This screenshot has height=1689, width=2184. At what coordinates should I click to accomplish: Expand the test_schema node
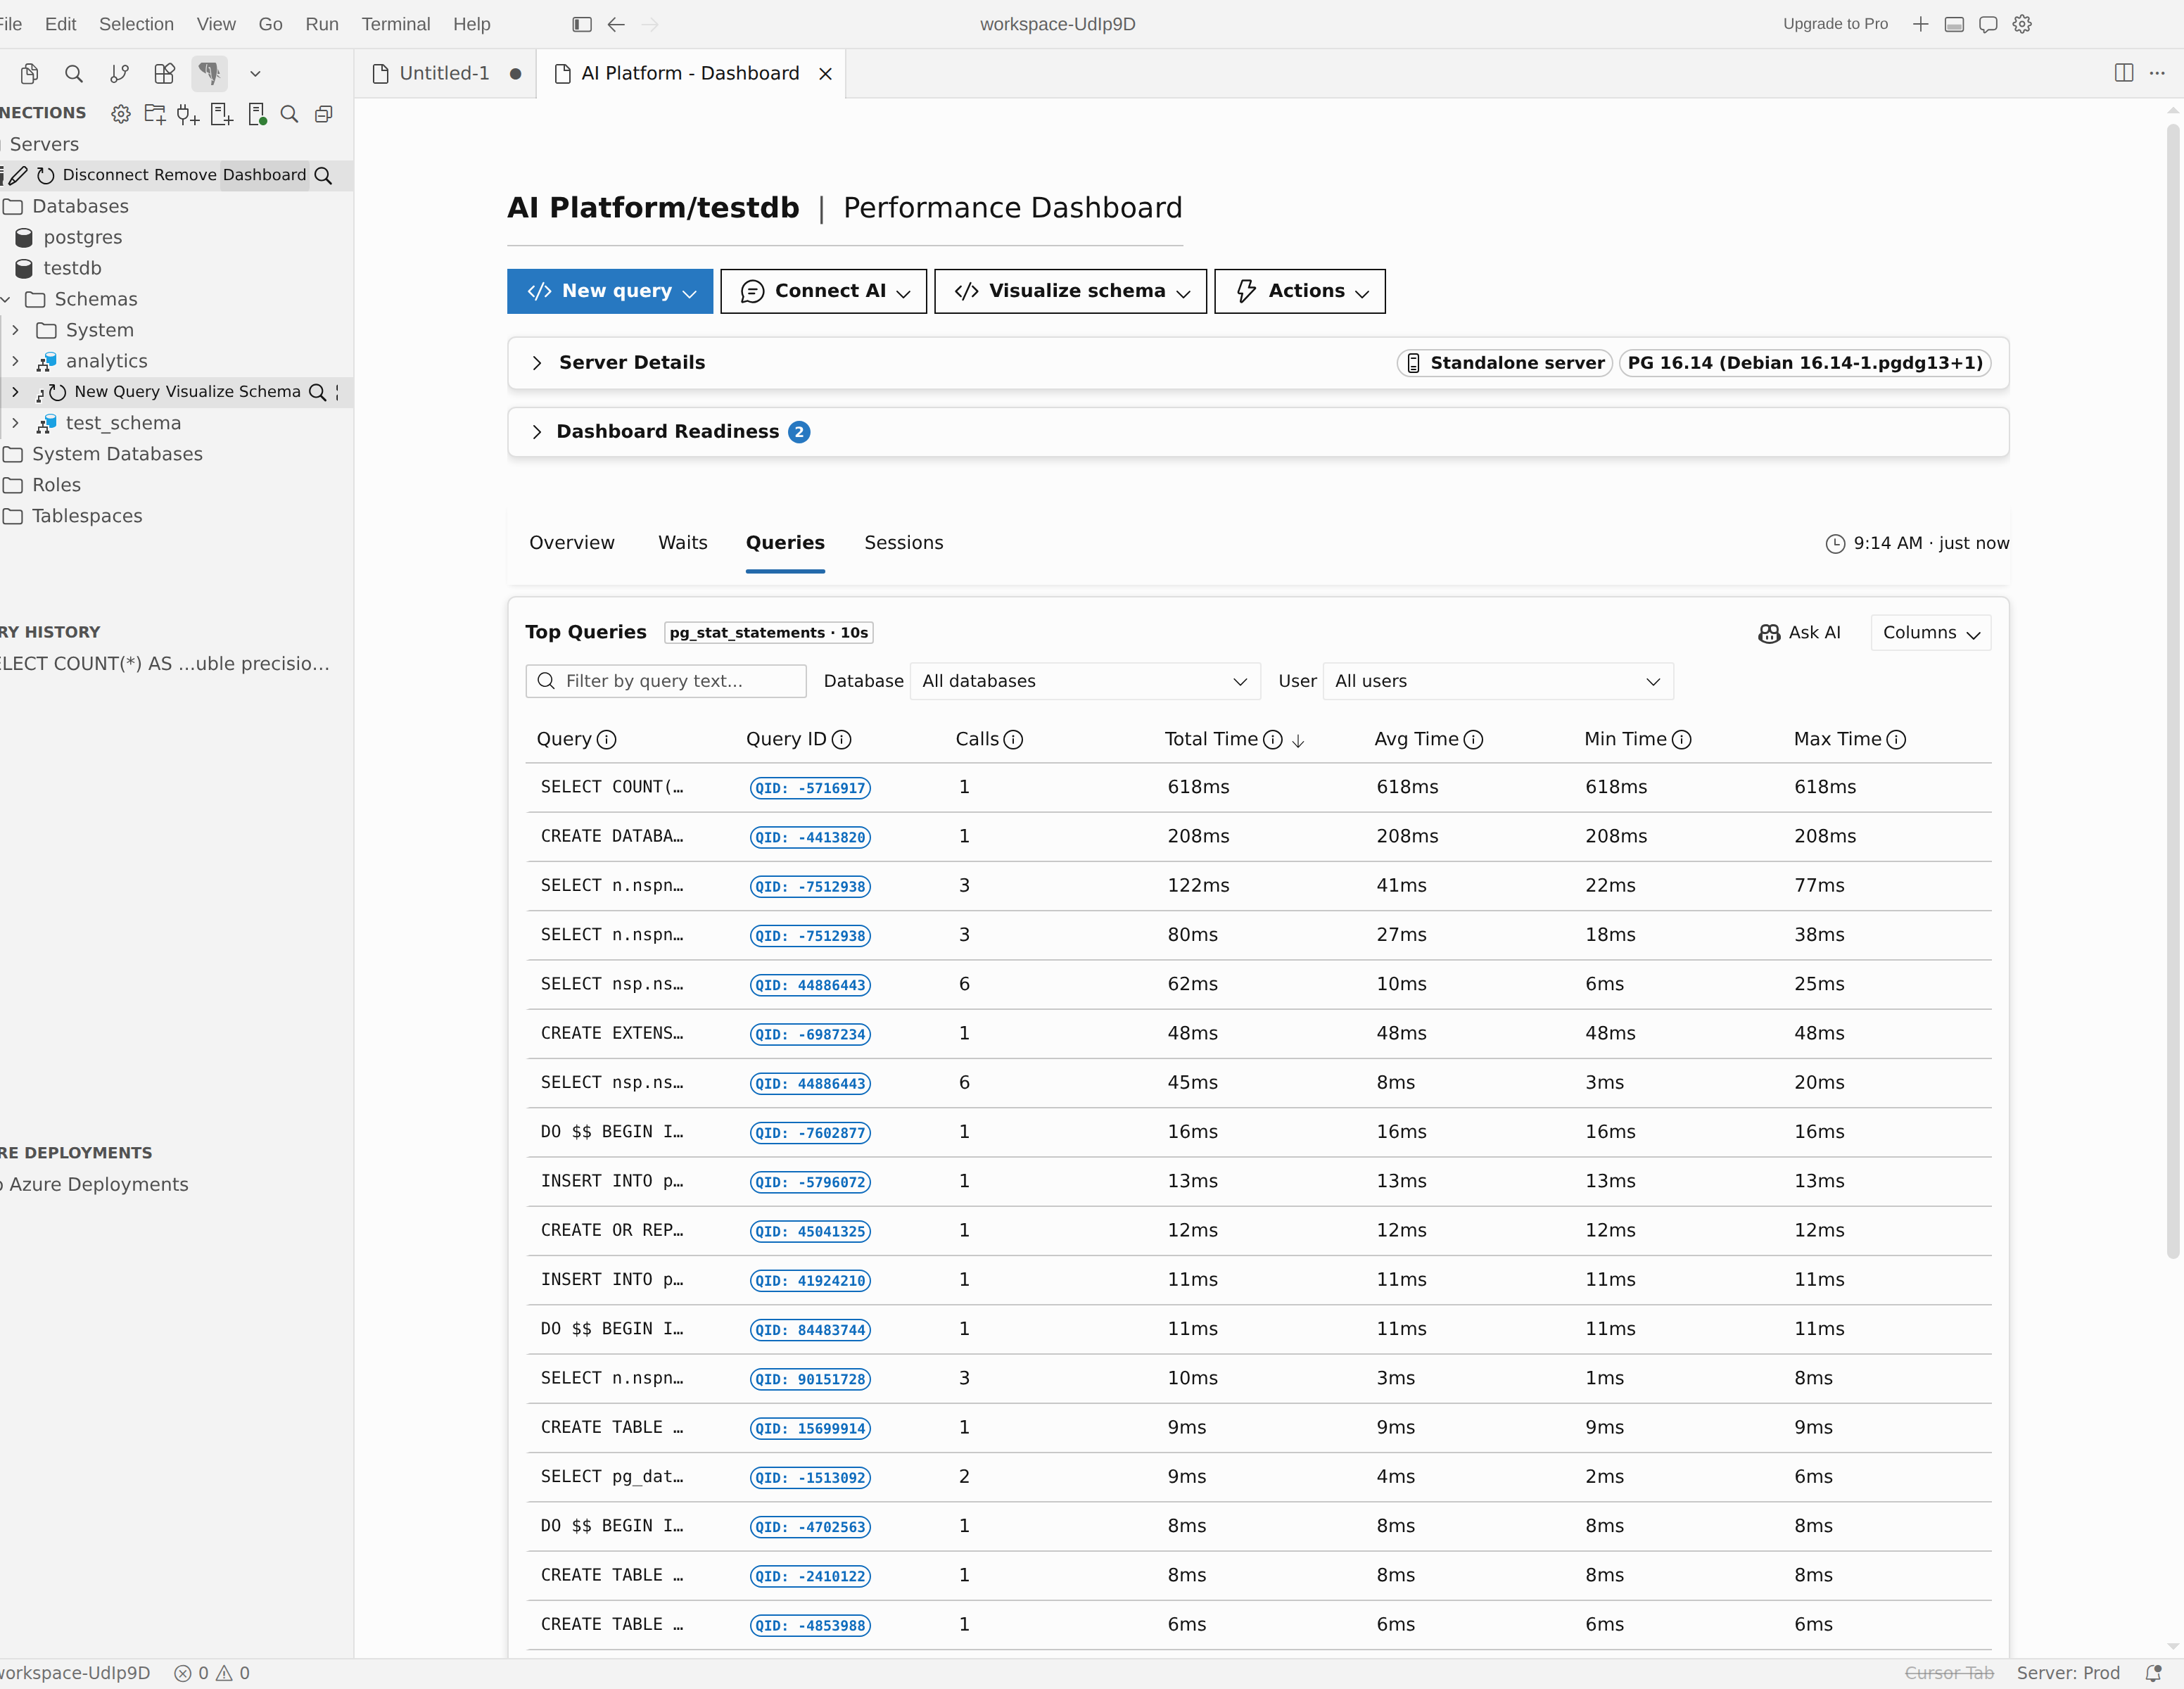(x=15, y=423)
